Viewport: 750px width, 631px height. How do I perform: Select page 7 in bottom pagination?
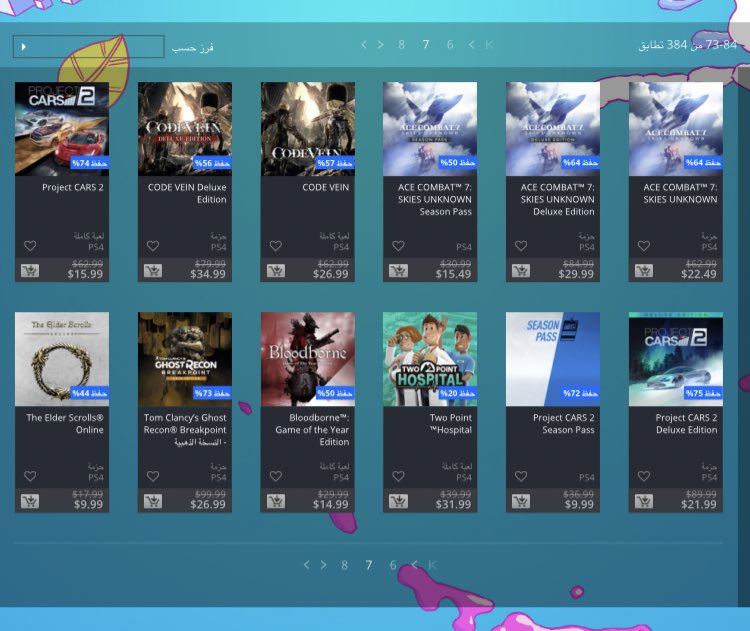point(369,565)
